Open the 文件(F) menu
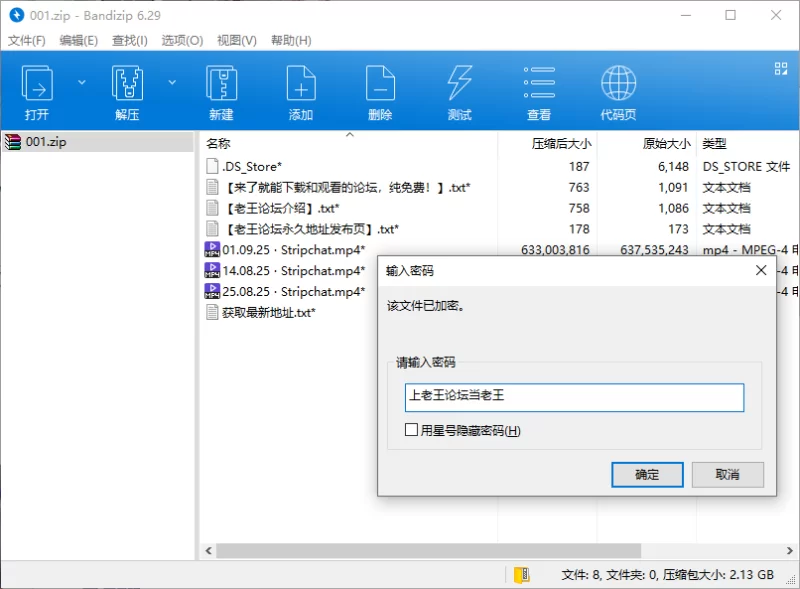 point(27,40)
